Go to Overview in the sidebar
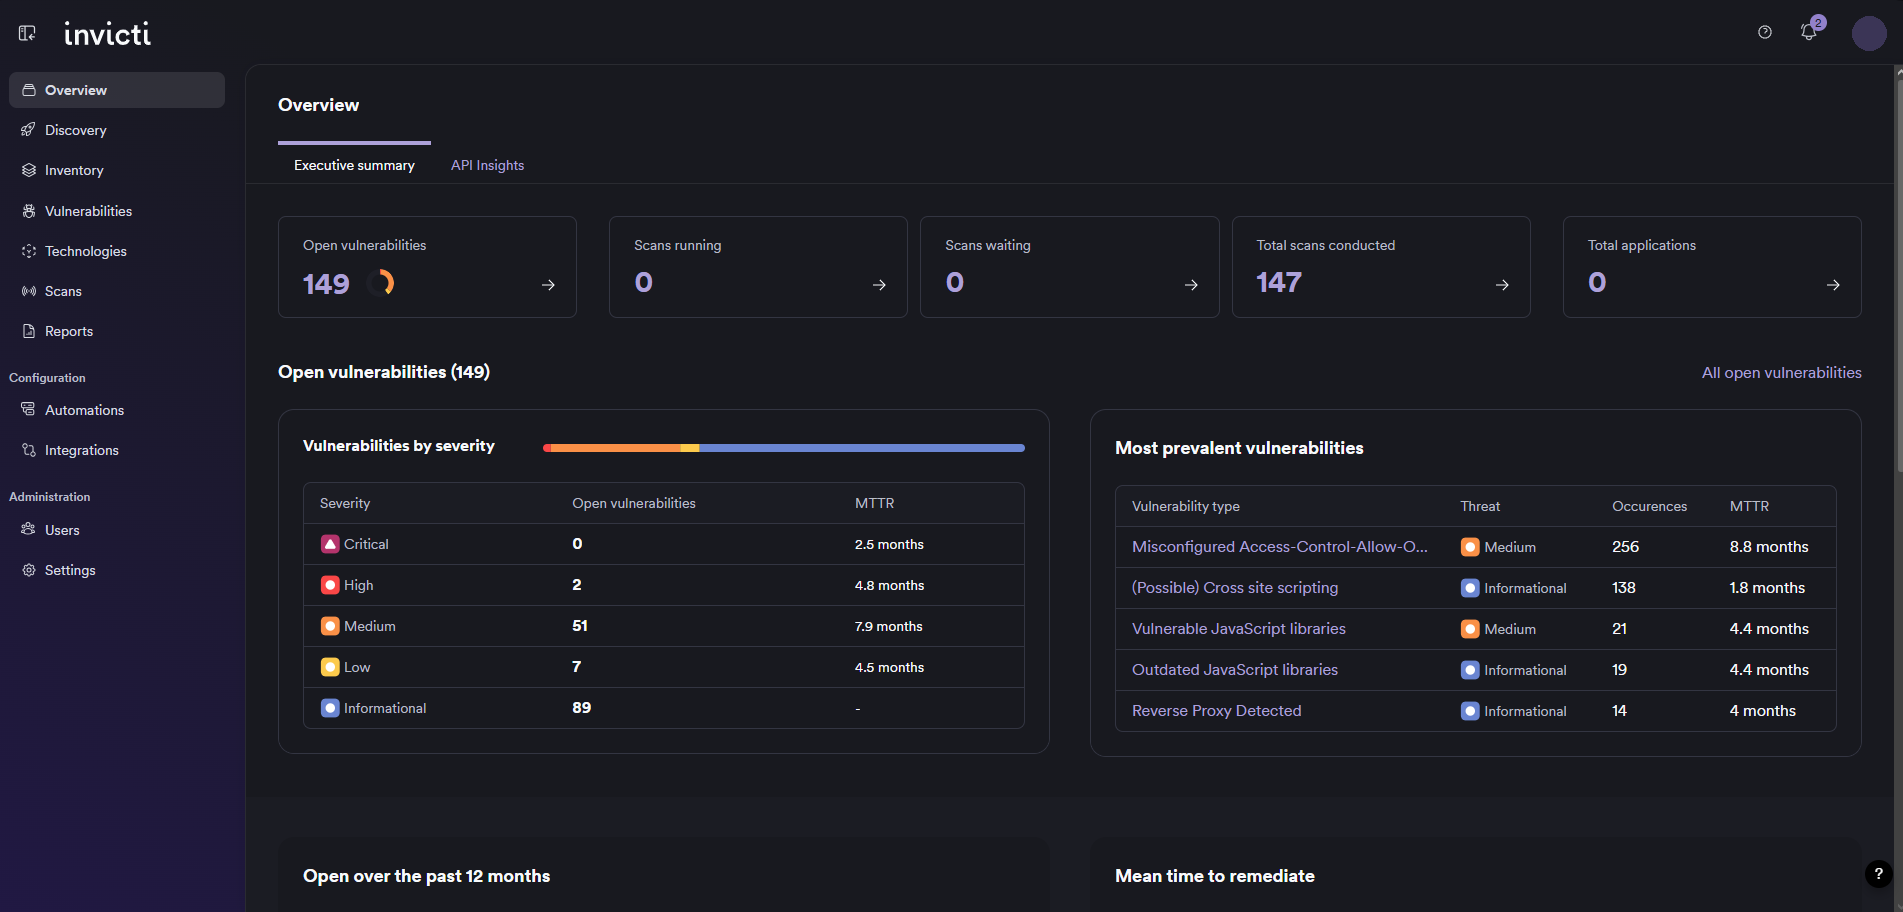Viewport: 1903px width, 912px height. tap(117, 90)
